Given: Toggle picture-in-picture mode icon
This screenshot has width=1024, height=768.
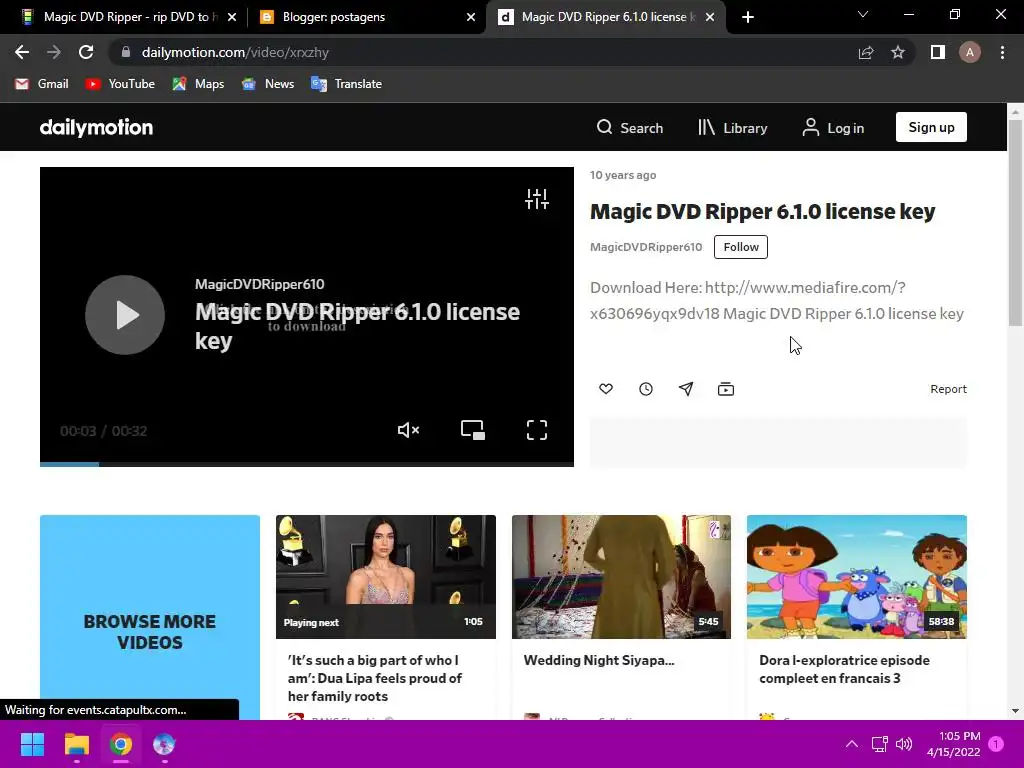Looking at the screenshot, I should (472, 430).
